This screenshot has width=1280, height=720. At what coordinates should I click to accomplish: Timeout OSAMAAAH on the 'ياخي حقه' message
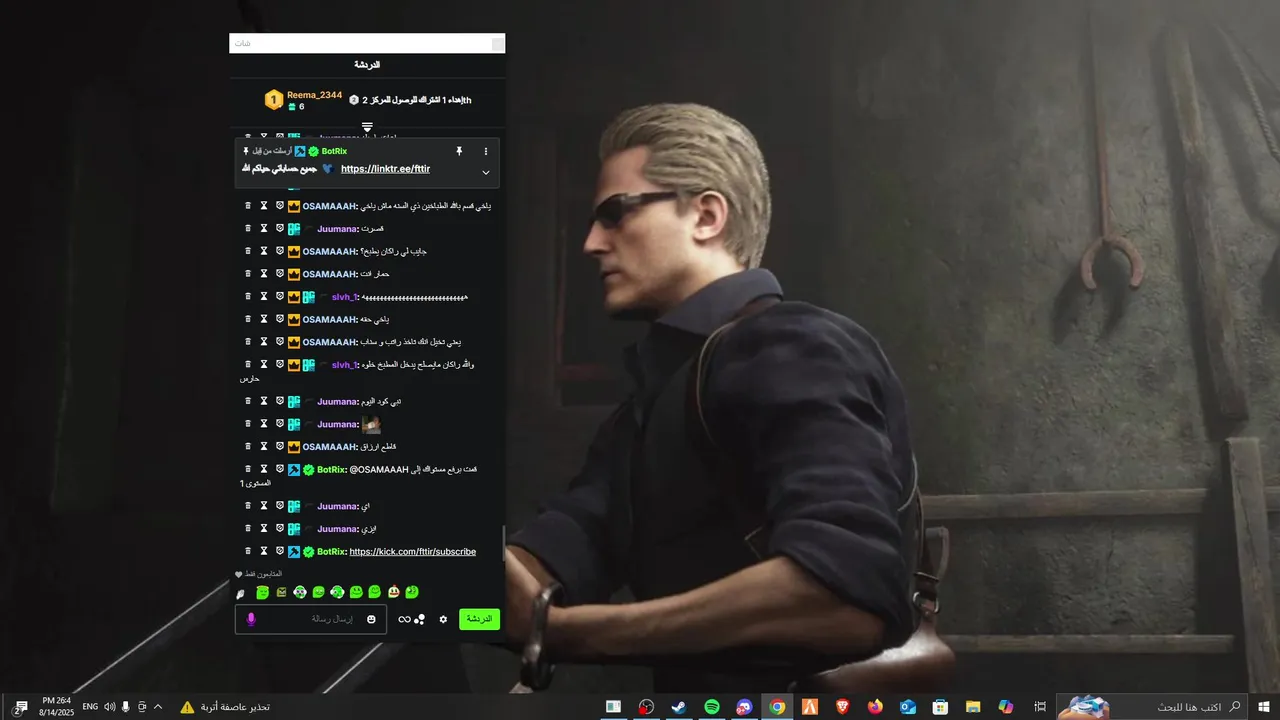click(x=264, y=319)
